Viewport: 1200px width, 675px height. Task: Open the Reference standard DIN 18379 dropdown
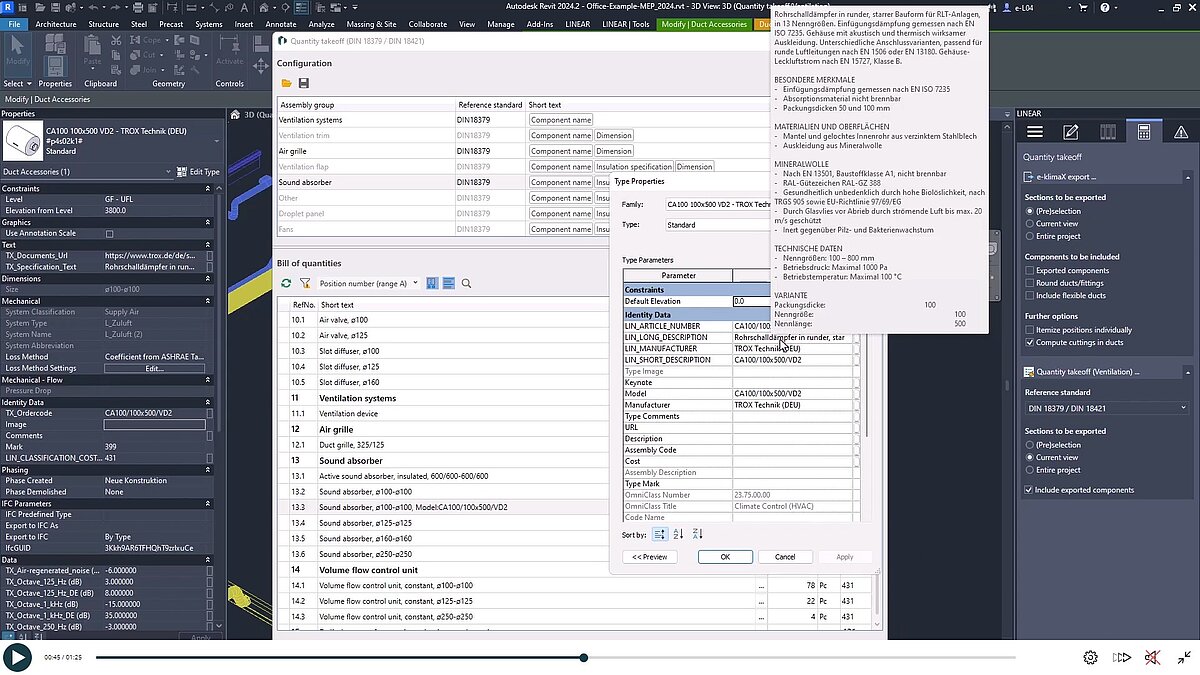pyautogui.click(x=1106, y=408)
